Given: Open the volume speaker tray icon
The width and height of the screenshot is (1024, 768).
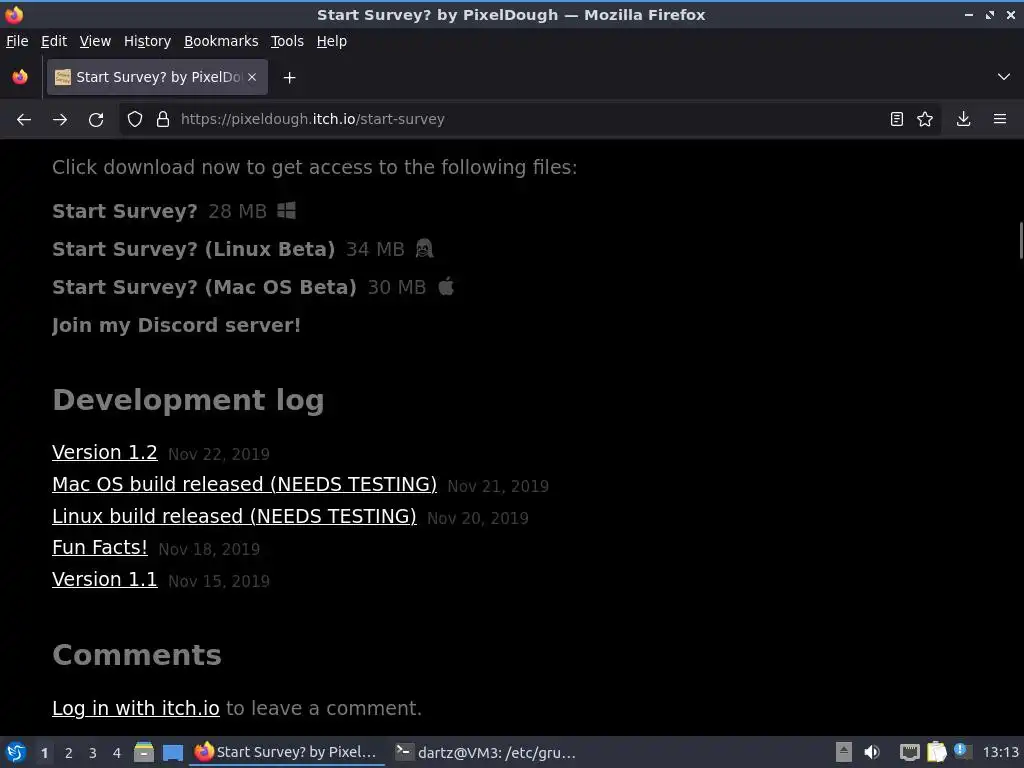Looking at the screenshot, I should [x=872, y=752].
